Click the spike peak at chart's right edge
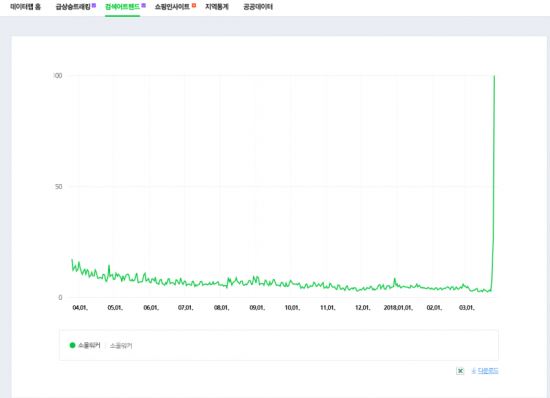Image resolution: width=550 pixels, height=398 pixels. click(495, 76)
